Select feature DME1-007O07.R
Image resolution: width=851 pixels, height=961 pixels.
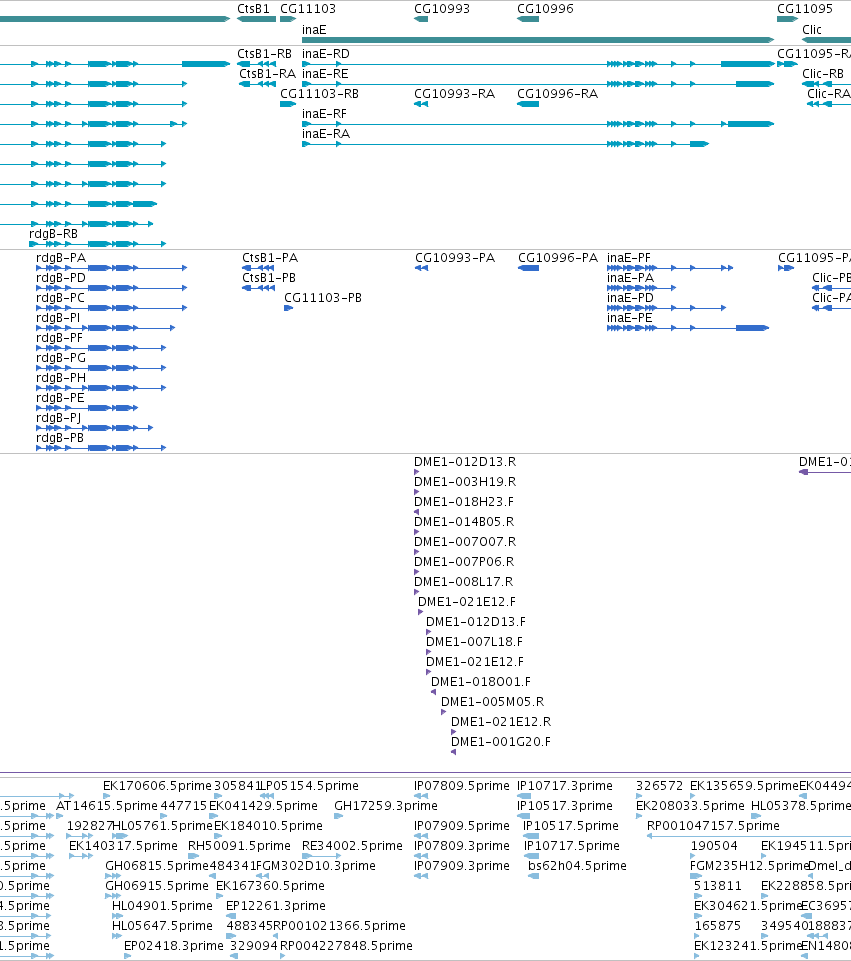[x=417, y=552]
